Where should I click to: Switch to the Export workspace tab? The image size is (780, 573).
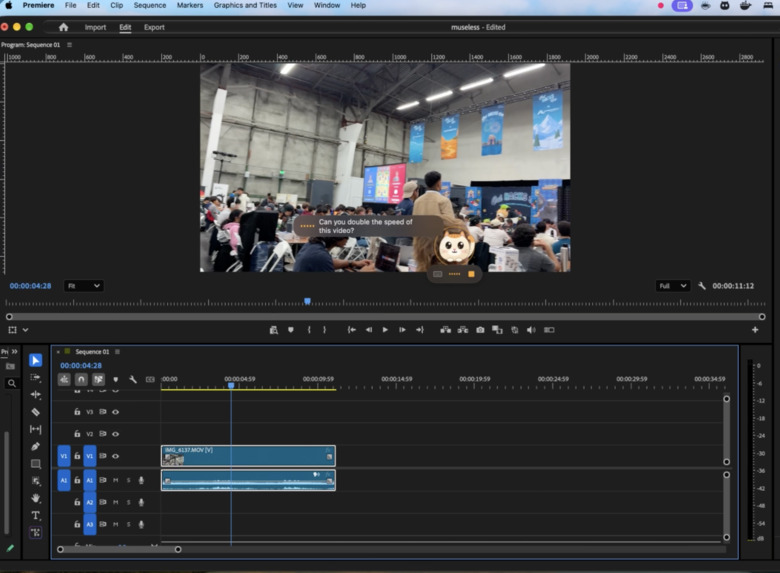click(x=154, y=27)
